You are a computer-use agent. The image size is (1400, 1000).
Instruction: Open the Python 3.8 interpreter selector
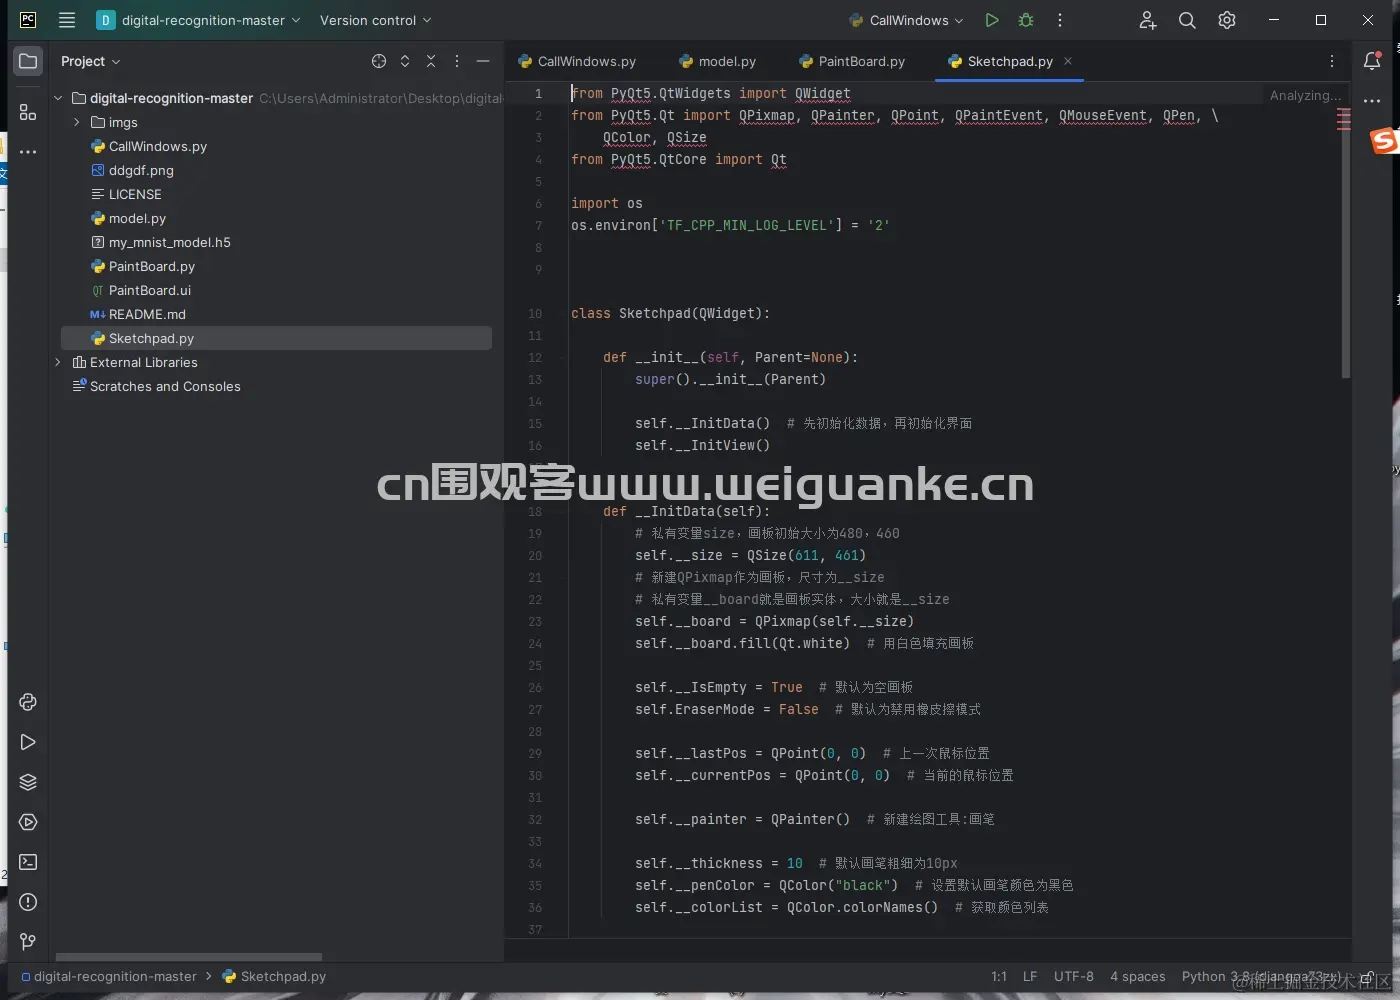click(x=1261, y=976)
